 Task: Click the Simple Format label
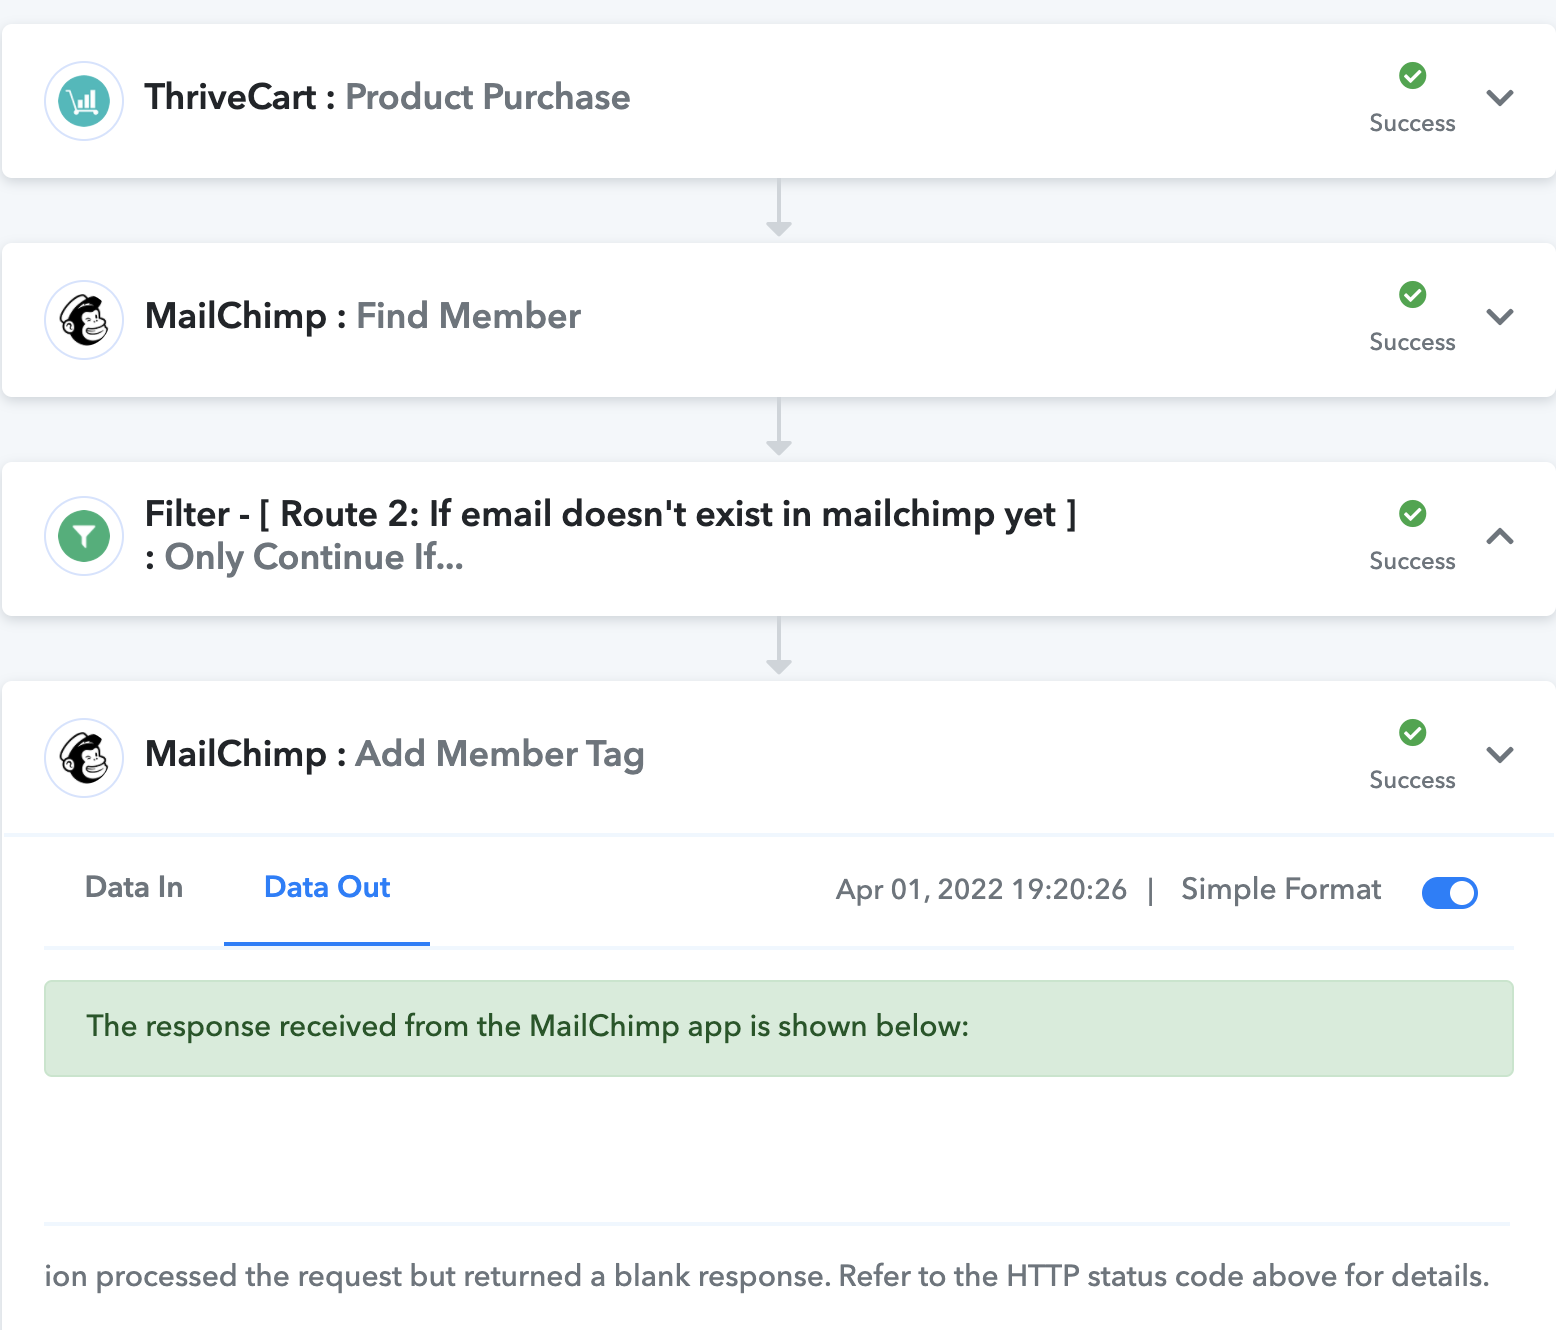[x=1281, y=890]
